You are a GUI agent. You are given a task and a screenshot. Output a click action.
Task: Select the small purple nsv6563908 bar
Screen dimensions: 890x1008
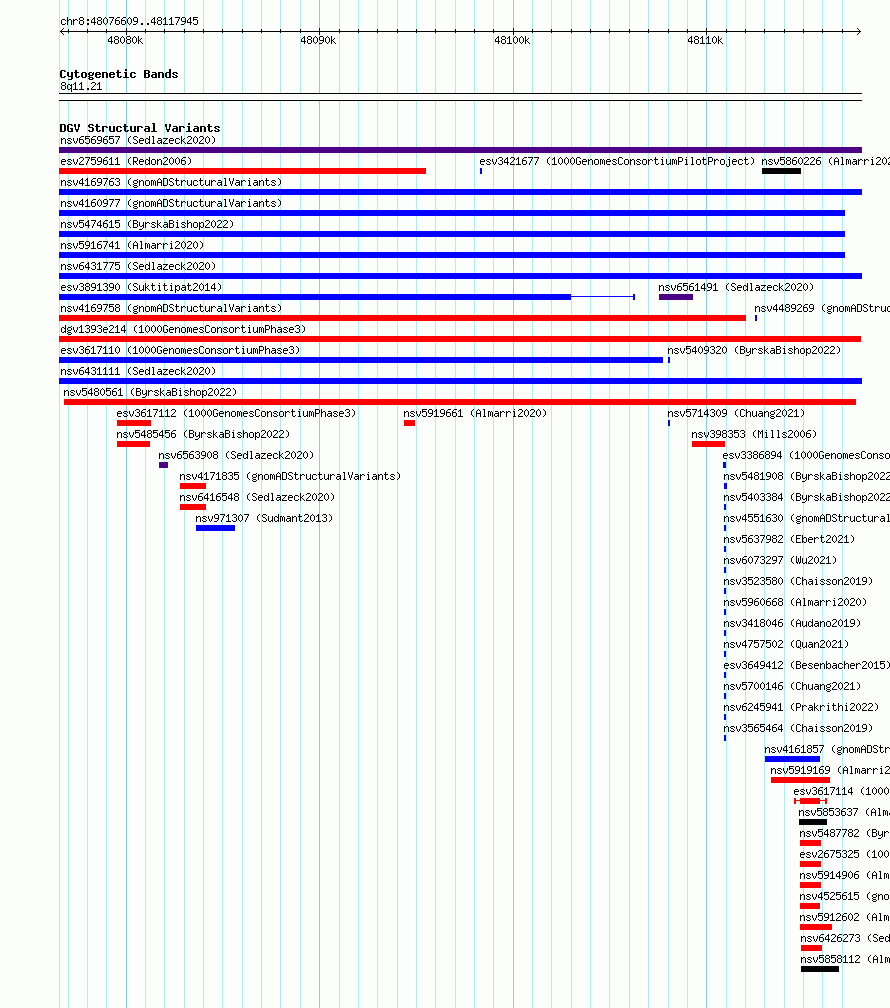tap(163, 465)
